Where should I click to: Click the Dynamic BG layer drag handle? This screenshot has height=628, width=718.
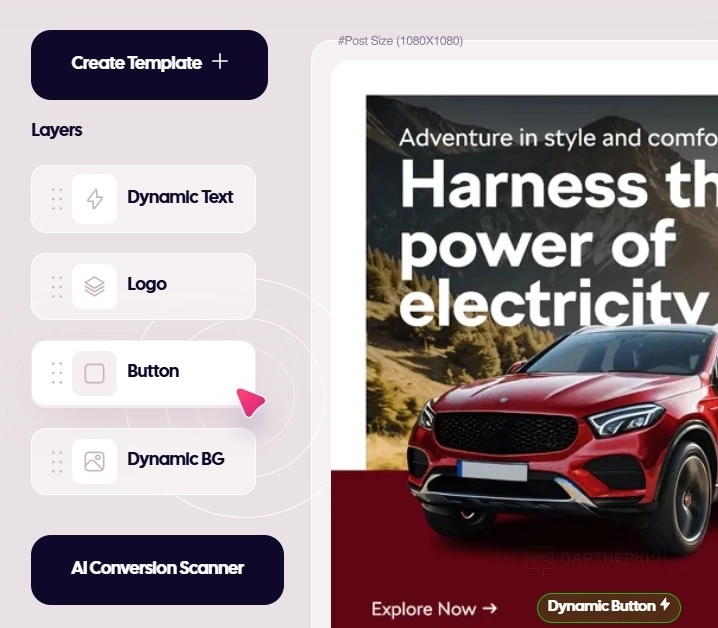(57, 461)
